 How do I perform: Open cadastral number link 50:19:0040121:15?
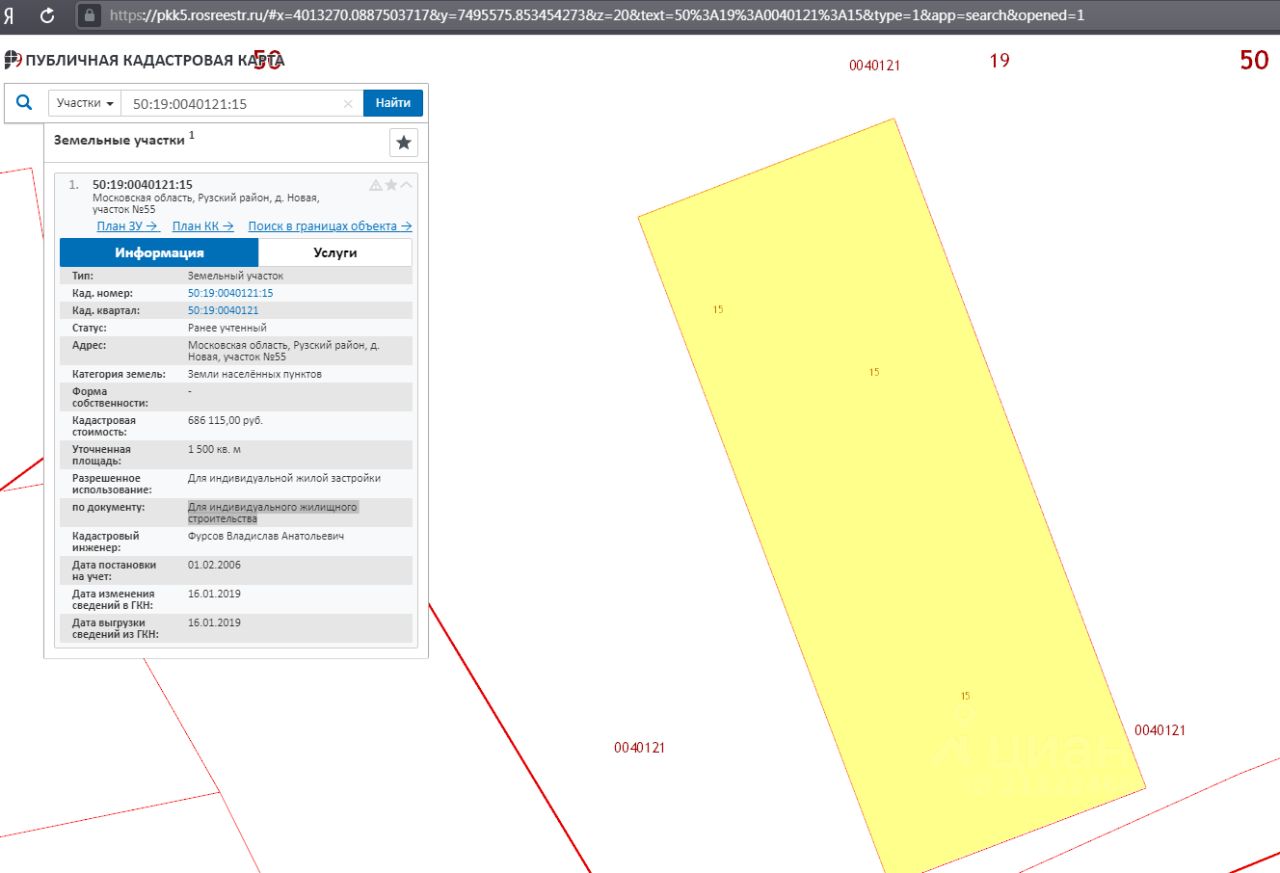pos(230,293)
